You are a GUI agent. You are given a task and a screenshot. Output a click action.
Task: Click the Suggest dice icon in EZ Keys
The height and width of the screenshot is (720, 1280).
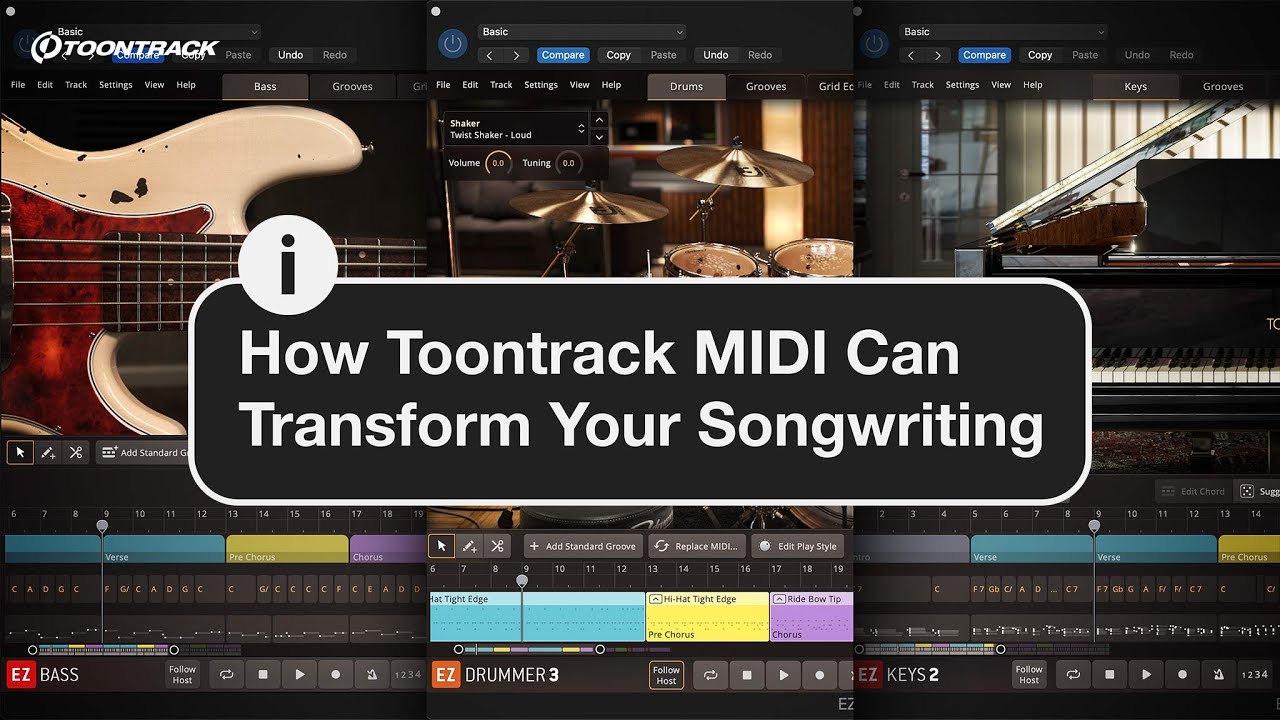1246,491
